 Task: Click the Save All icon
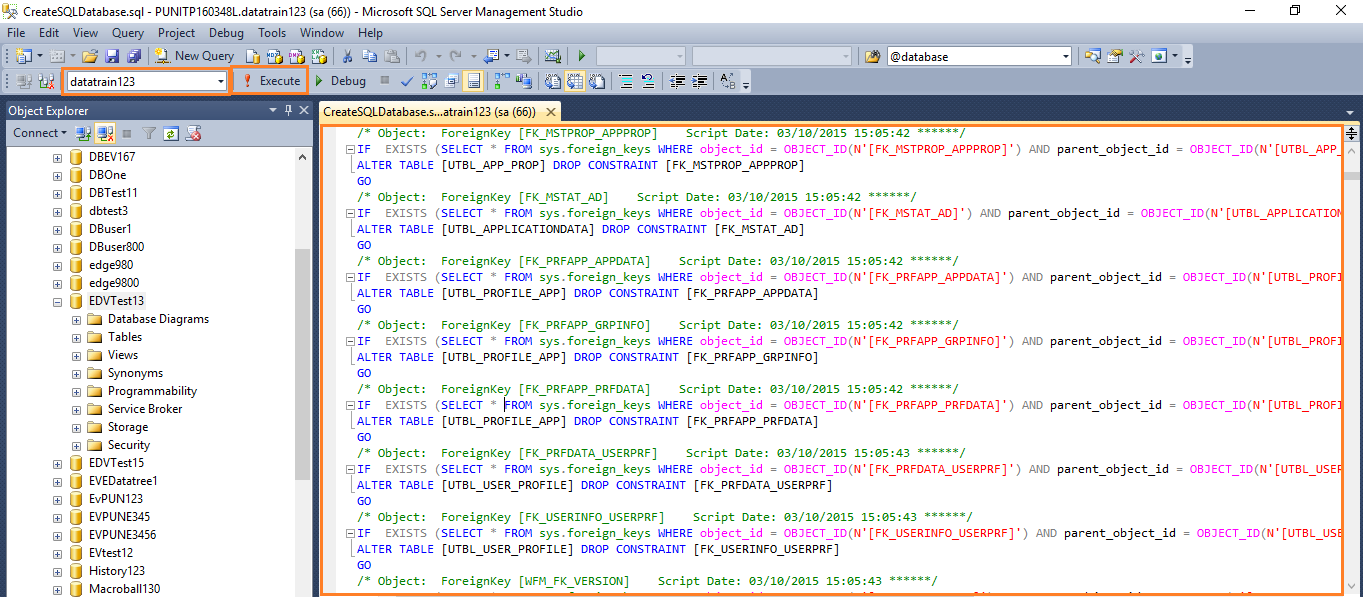pyautogui.click(x=133, y=56)
